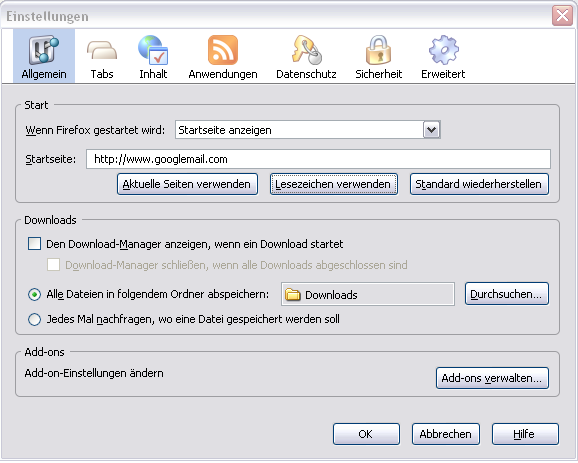Click 'Standard wiederherstellen' button
Screen dimensions: 578x463
pos(479,184)
